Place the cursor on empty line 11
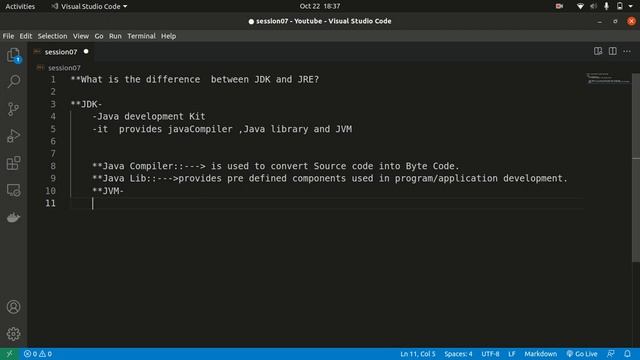 pos(327,203)
